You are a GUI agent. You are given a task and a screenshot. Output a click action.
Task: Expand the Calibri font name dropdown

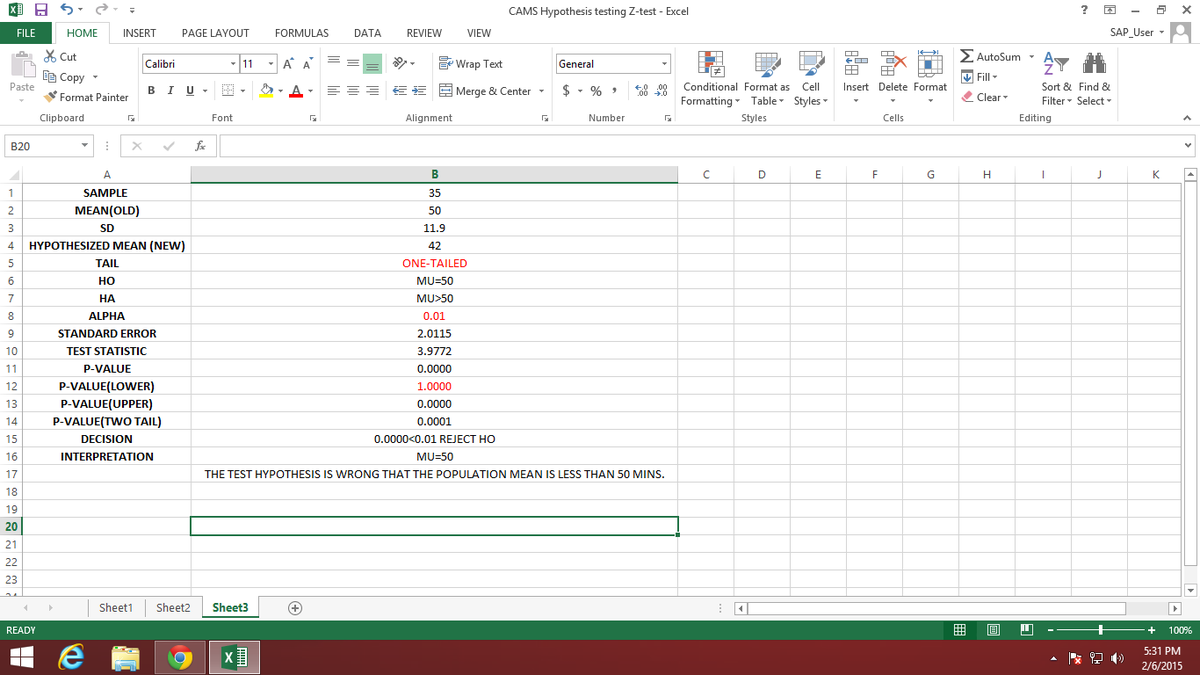coord(234,64)
